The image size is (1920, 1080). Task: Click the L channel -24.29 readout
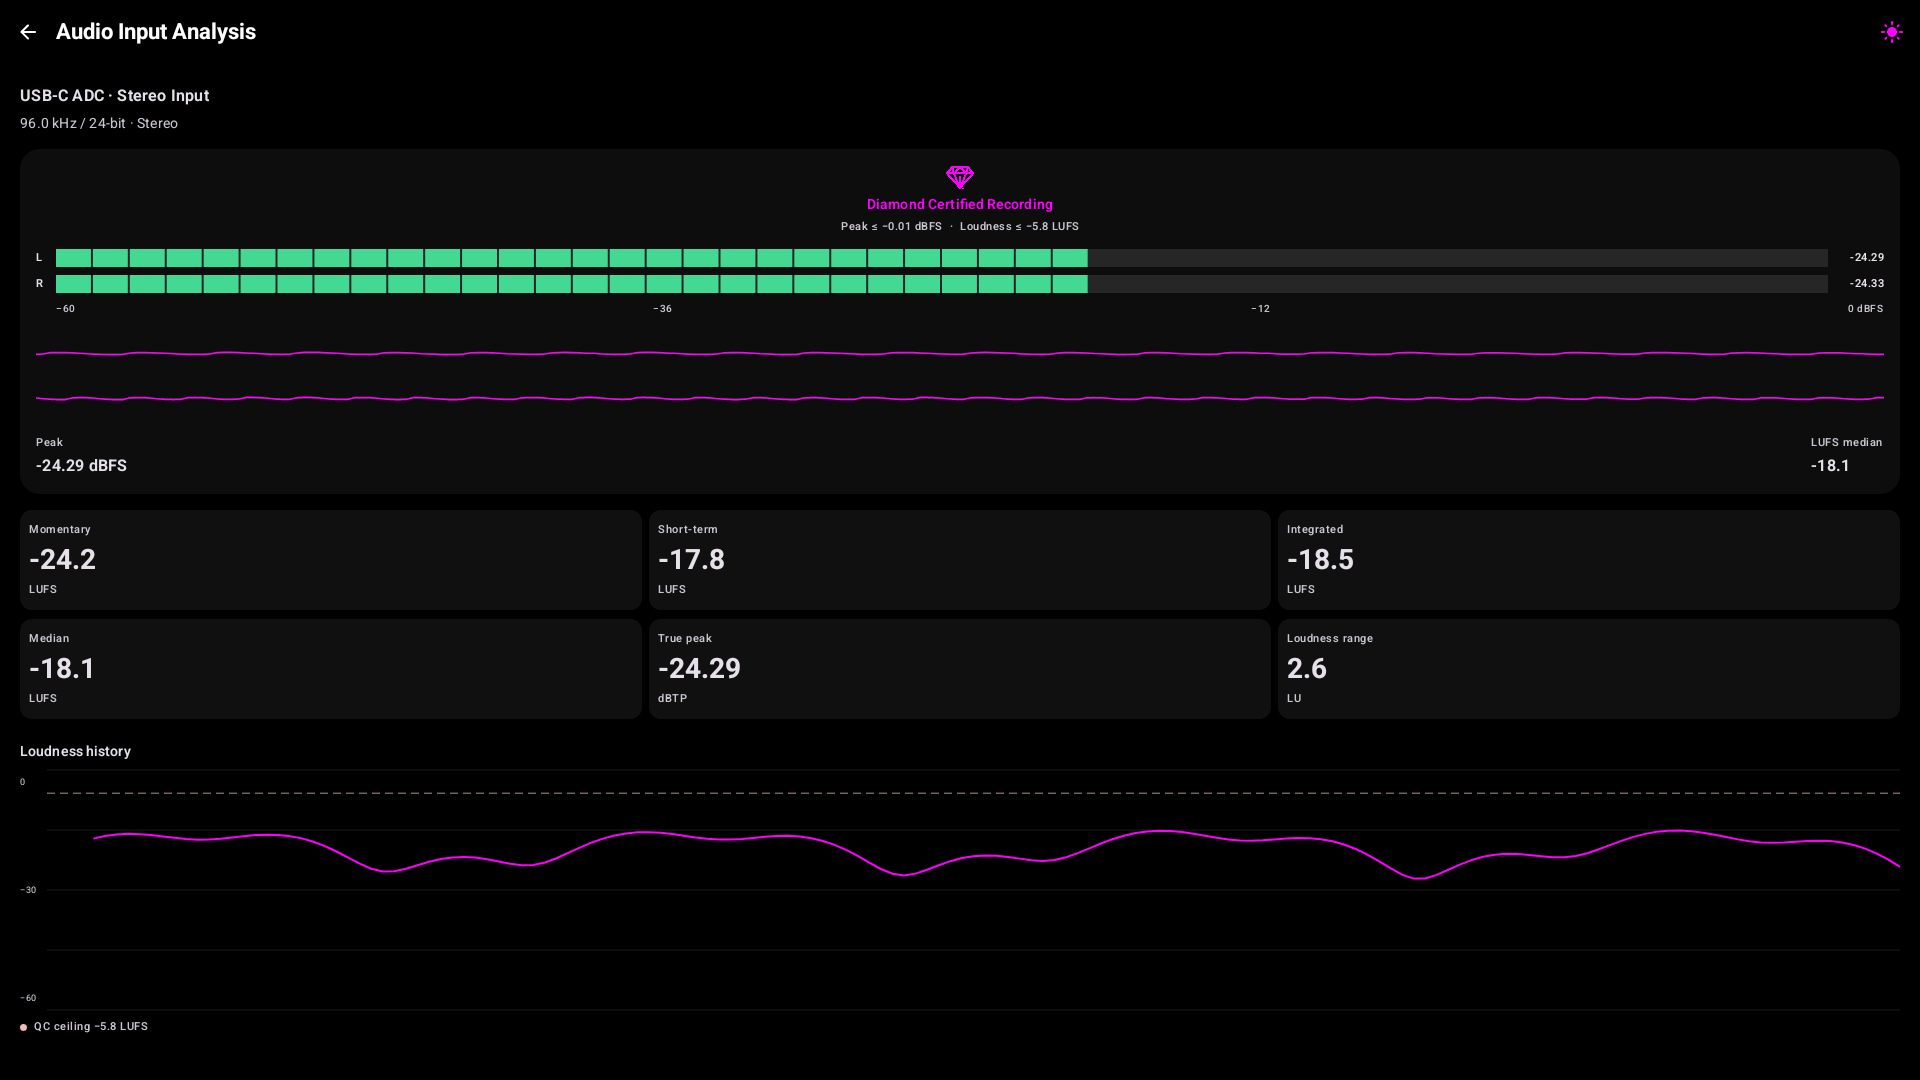[1866, 257]
